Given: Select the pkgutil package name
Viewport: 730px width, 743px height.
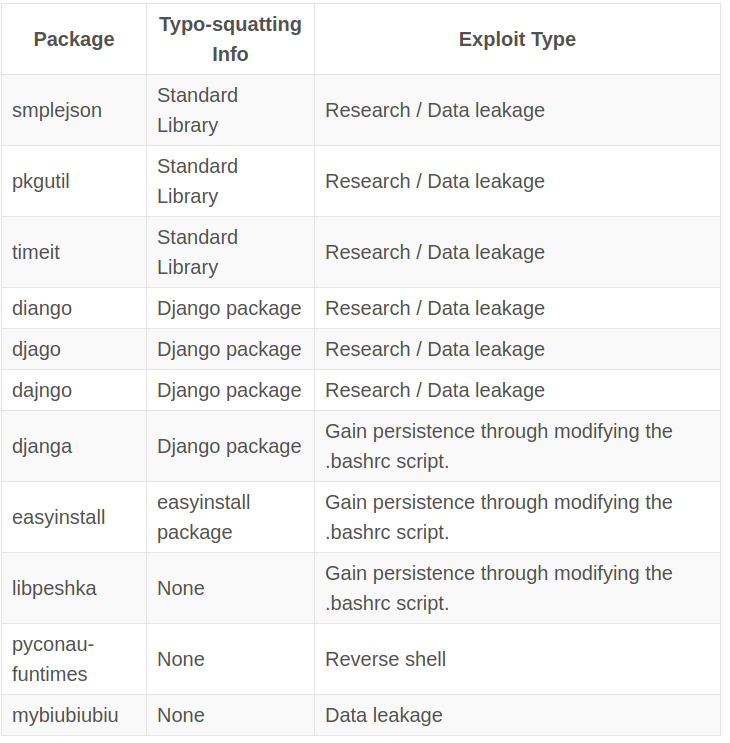Looking at the screenshot, I should click(x=41, y=181).
